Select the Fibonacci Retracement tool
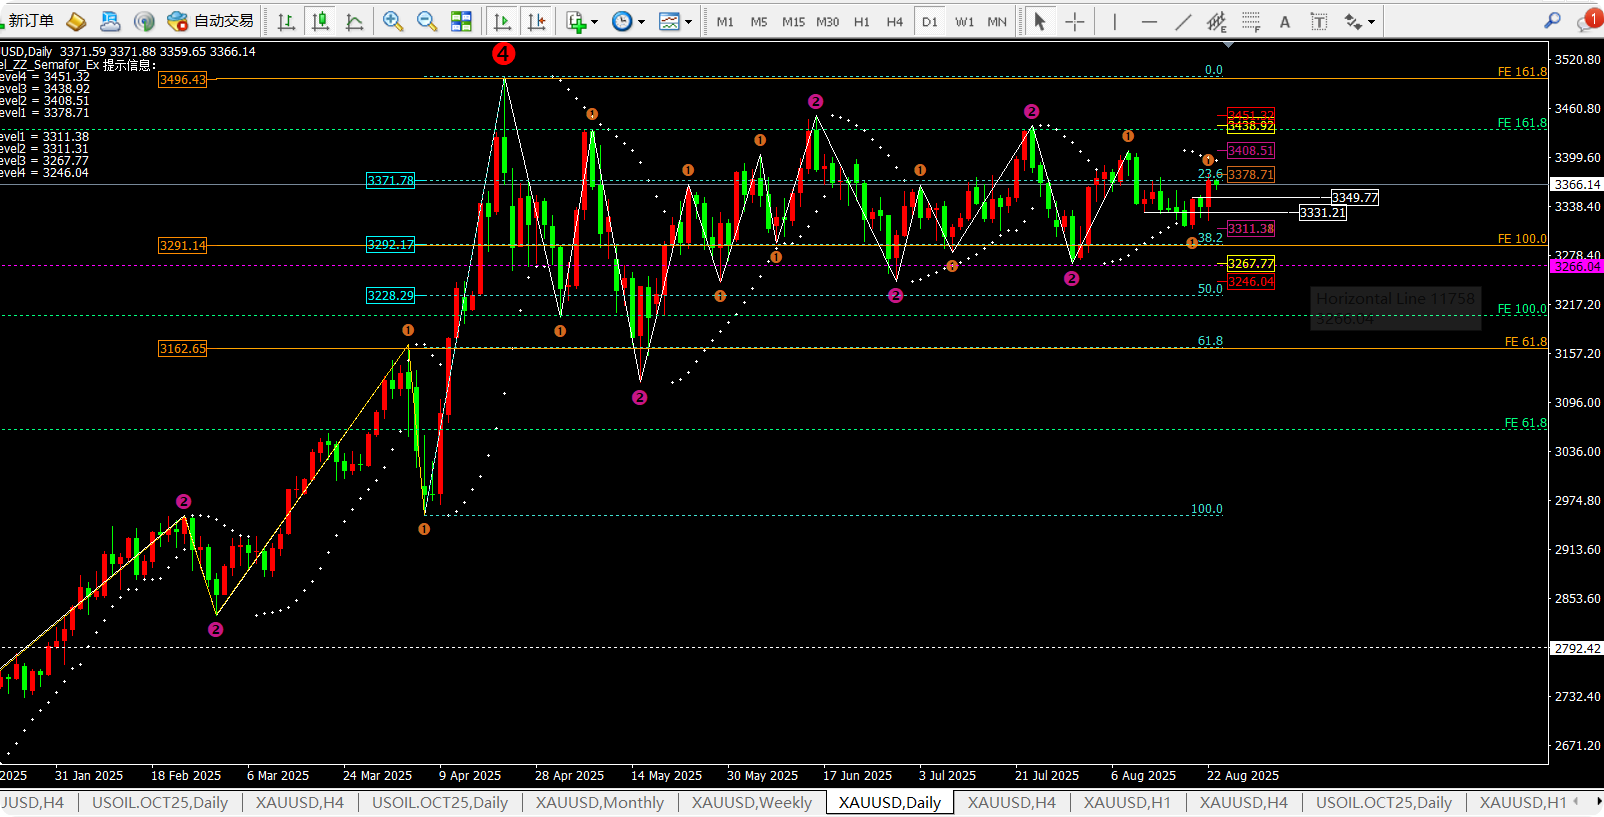1604x817 pixels. pyautogui.click(x=1251, y=21)
